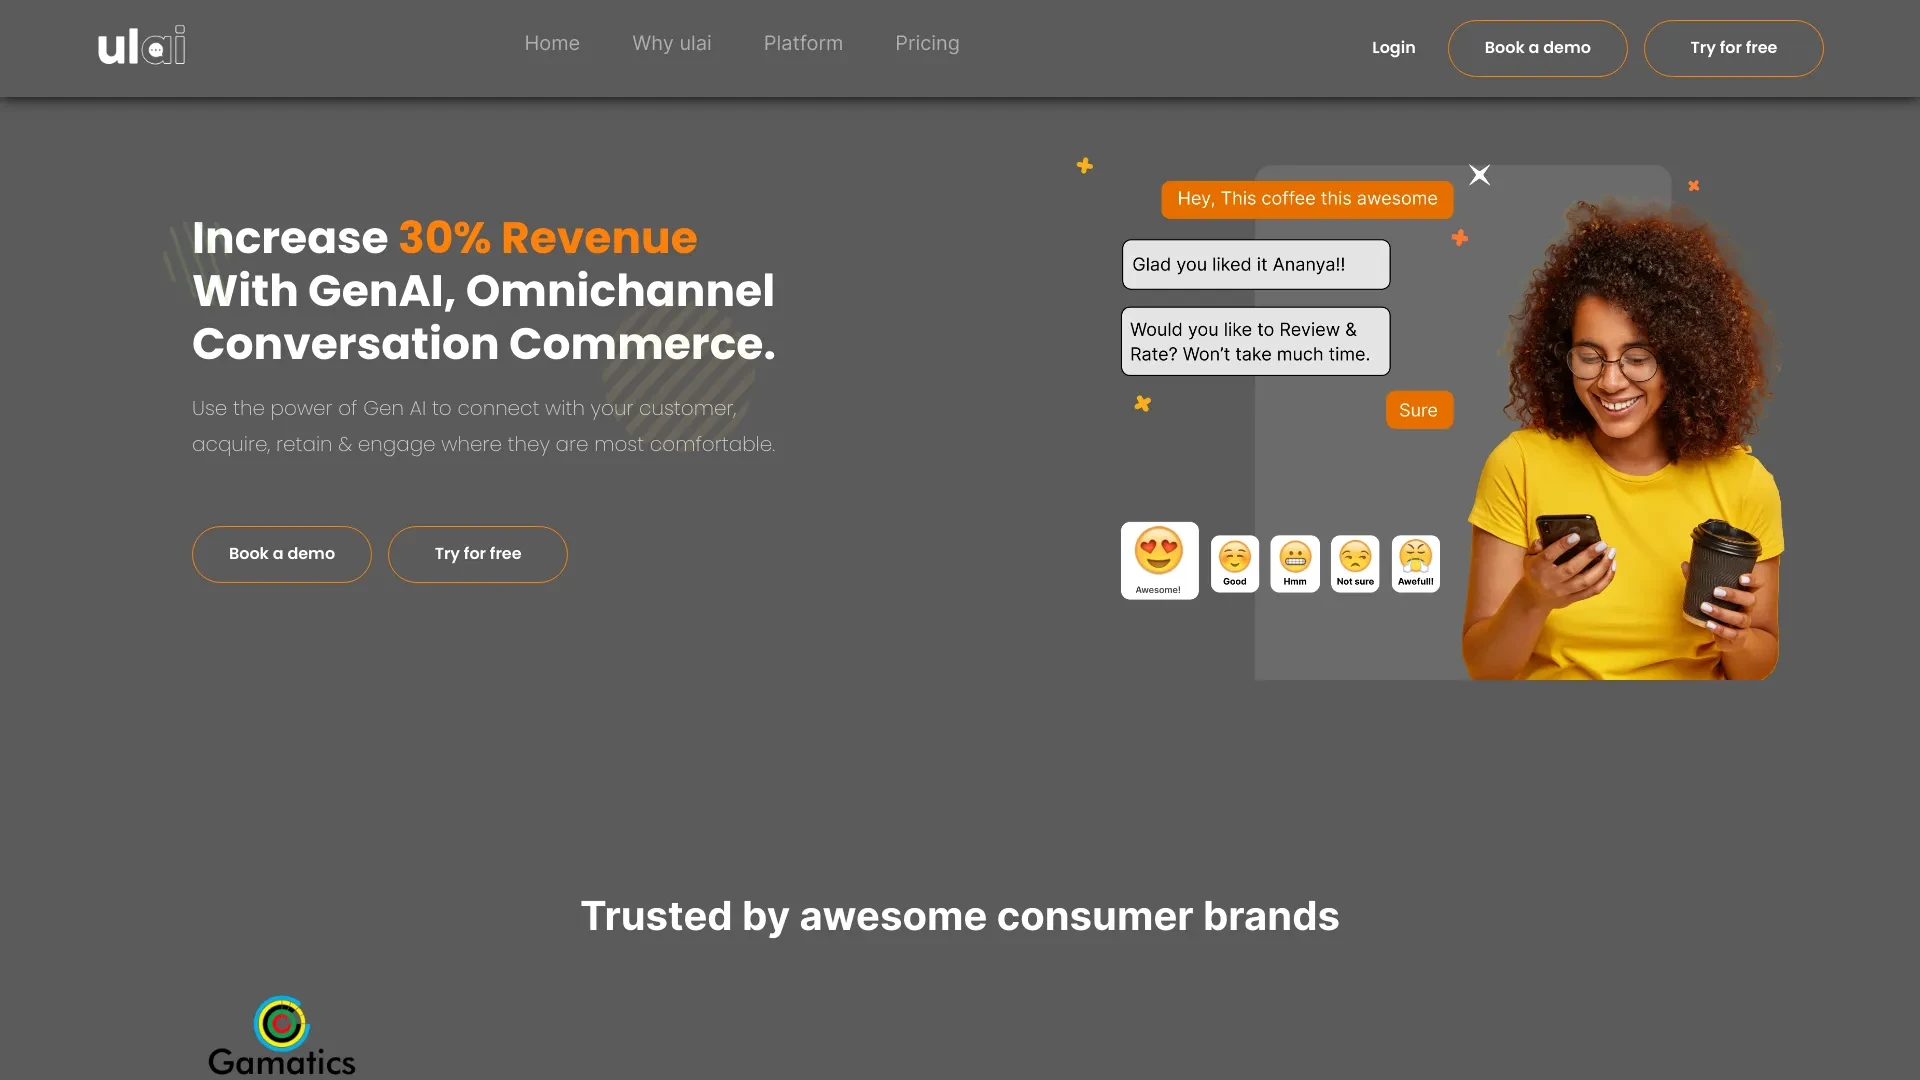Click the ulai logo icon top left

142,44
